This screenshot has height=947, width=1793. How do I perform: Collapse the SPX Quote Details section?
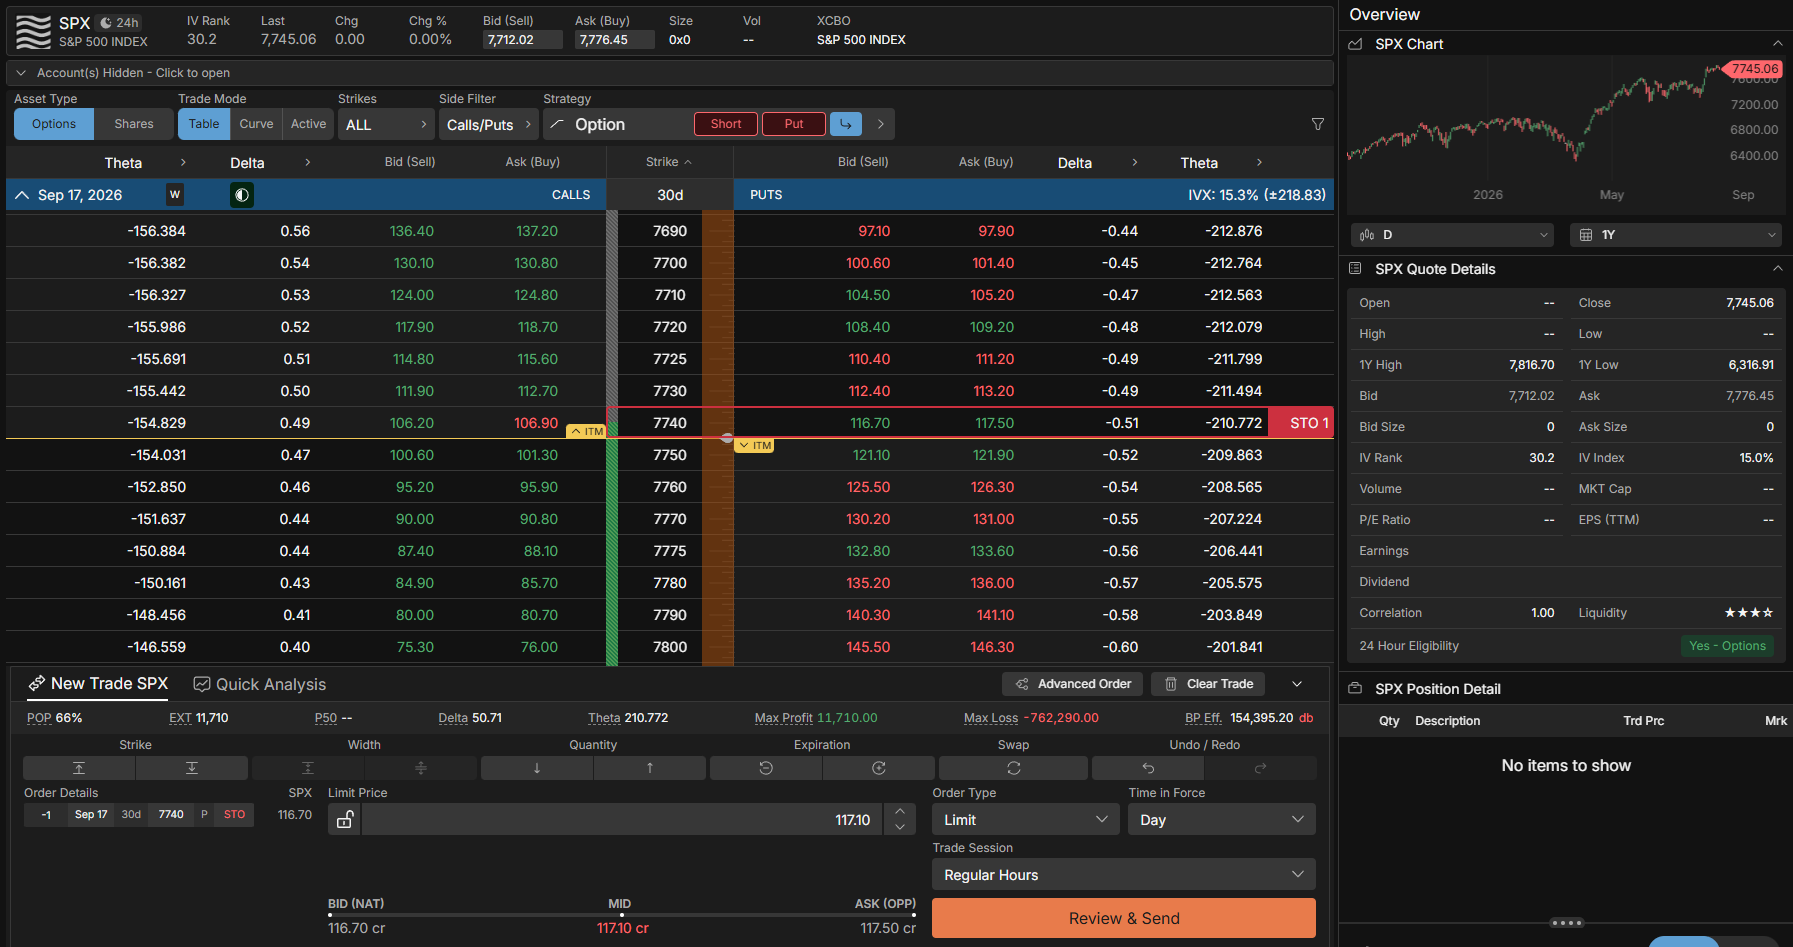(1777, 268)
